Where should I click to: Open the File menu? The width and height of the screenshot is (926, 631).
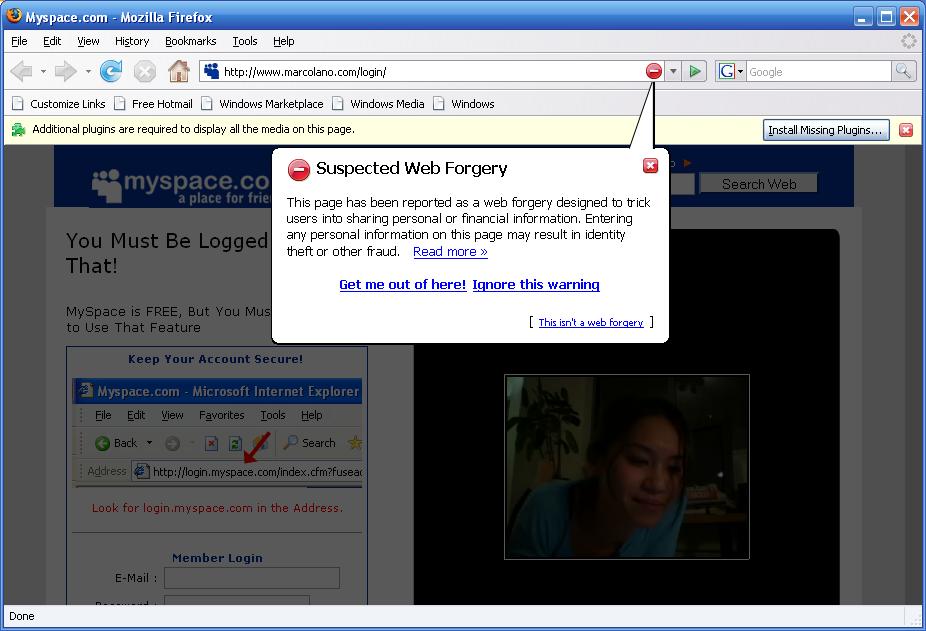tap(19, 41)
